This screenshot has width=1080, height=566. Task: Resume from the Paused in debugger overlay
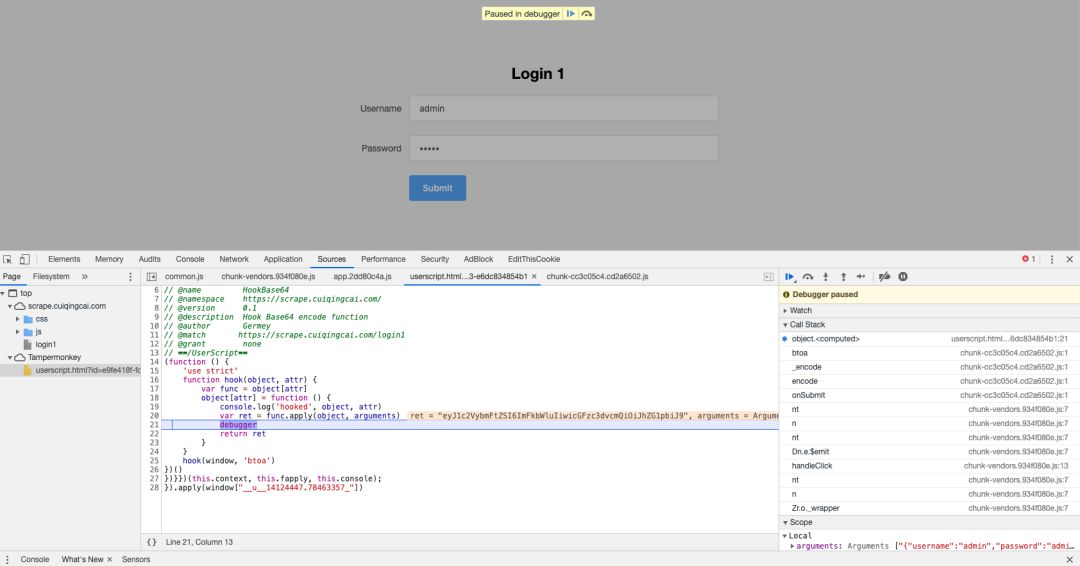[570, 14]
